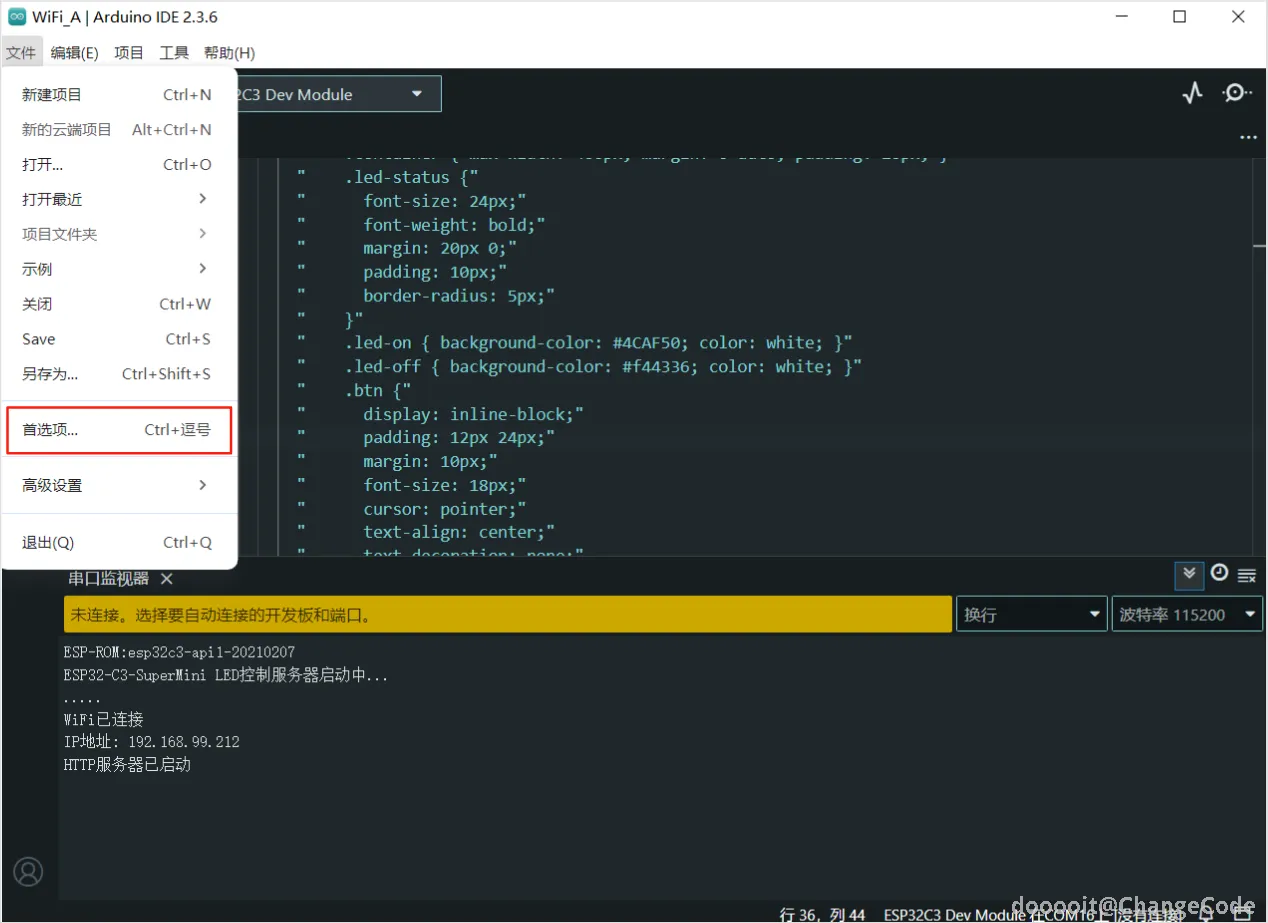Viewport: 1268px width, 923px height.
Task: Open the 波特率 115200 baud rate dropdown
Action: (1188, 614)
